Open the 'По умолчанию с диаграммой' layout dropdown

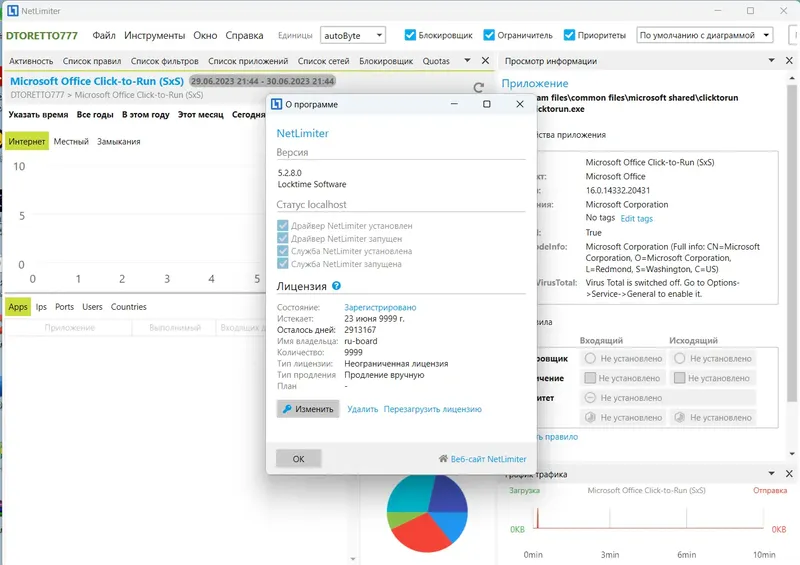[705, 35]
